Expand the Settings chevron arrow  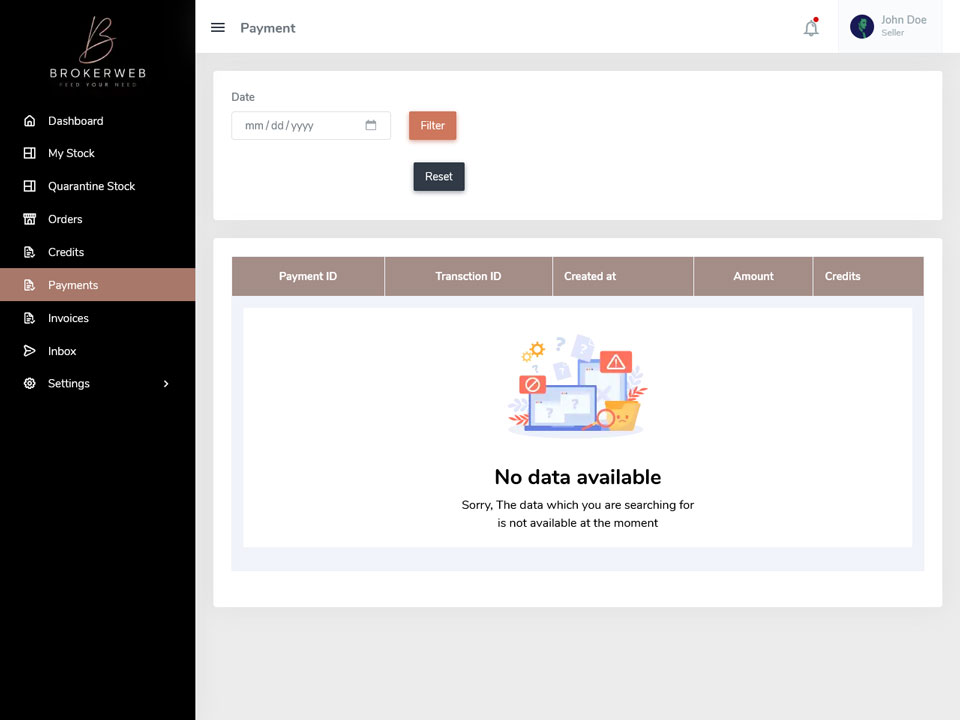(166, 384)
